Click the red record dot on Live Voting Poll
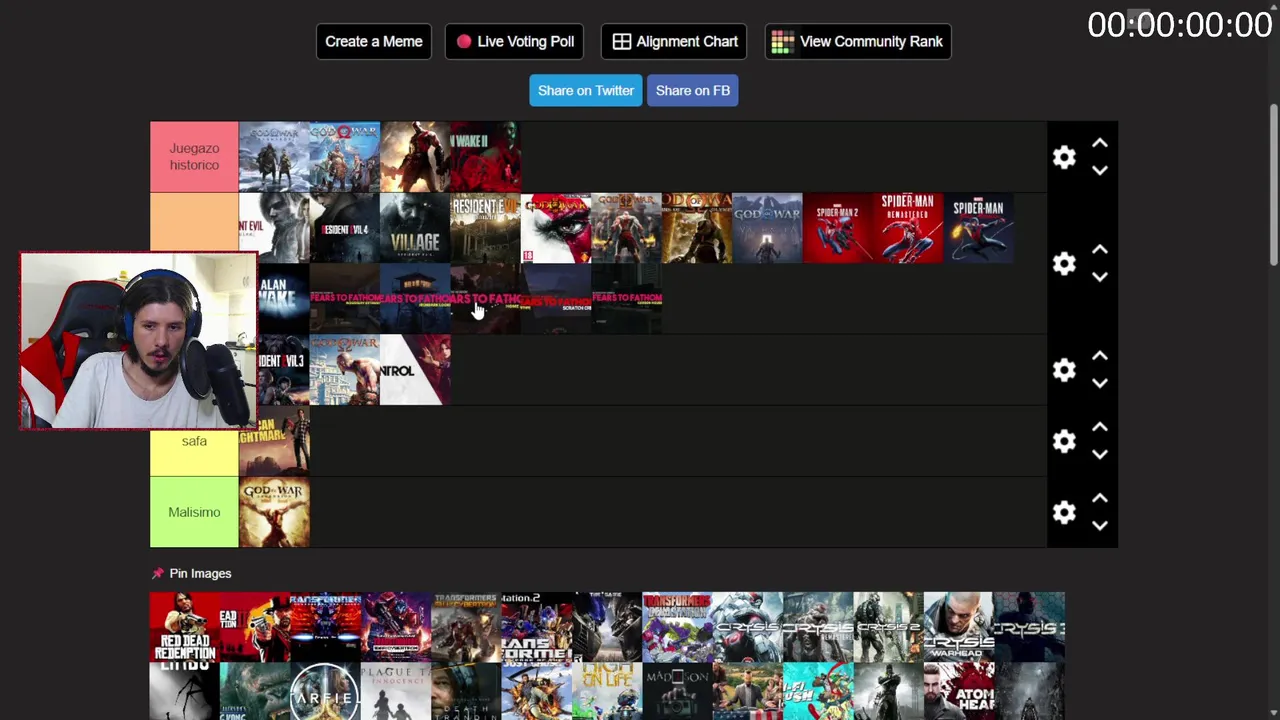Viewport: 1280px width, 720px height. [464, 41]
